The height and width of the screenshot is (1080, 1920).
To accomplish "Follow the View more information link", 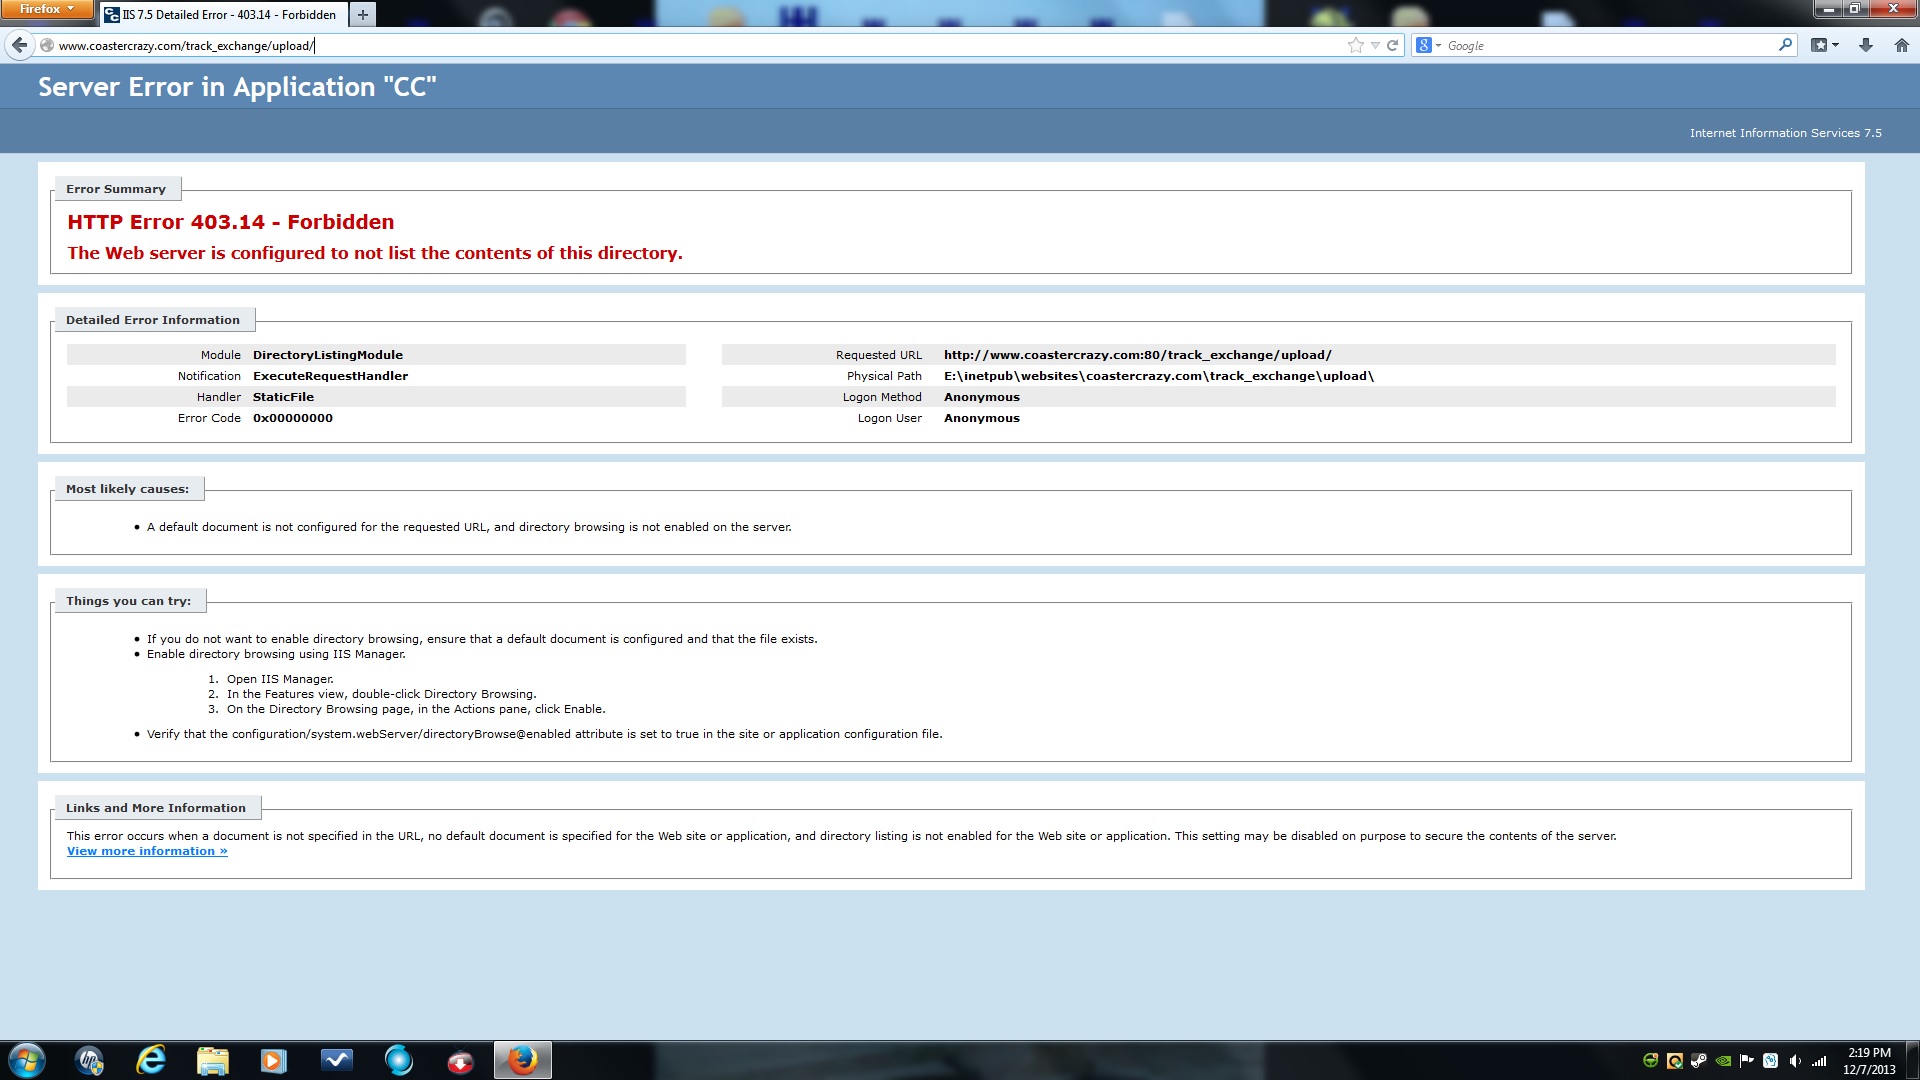I will tap(147, 851).
